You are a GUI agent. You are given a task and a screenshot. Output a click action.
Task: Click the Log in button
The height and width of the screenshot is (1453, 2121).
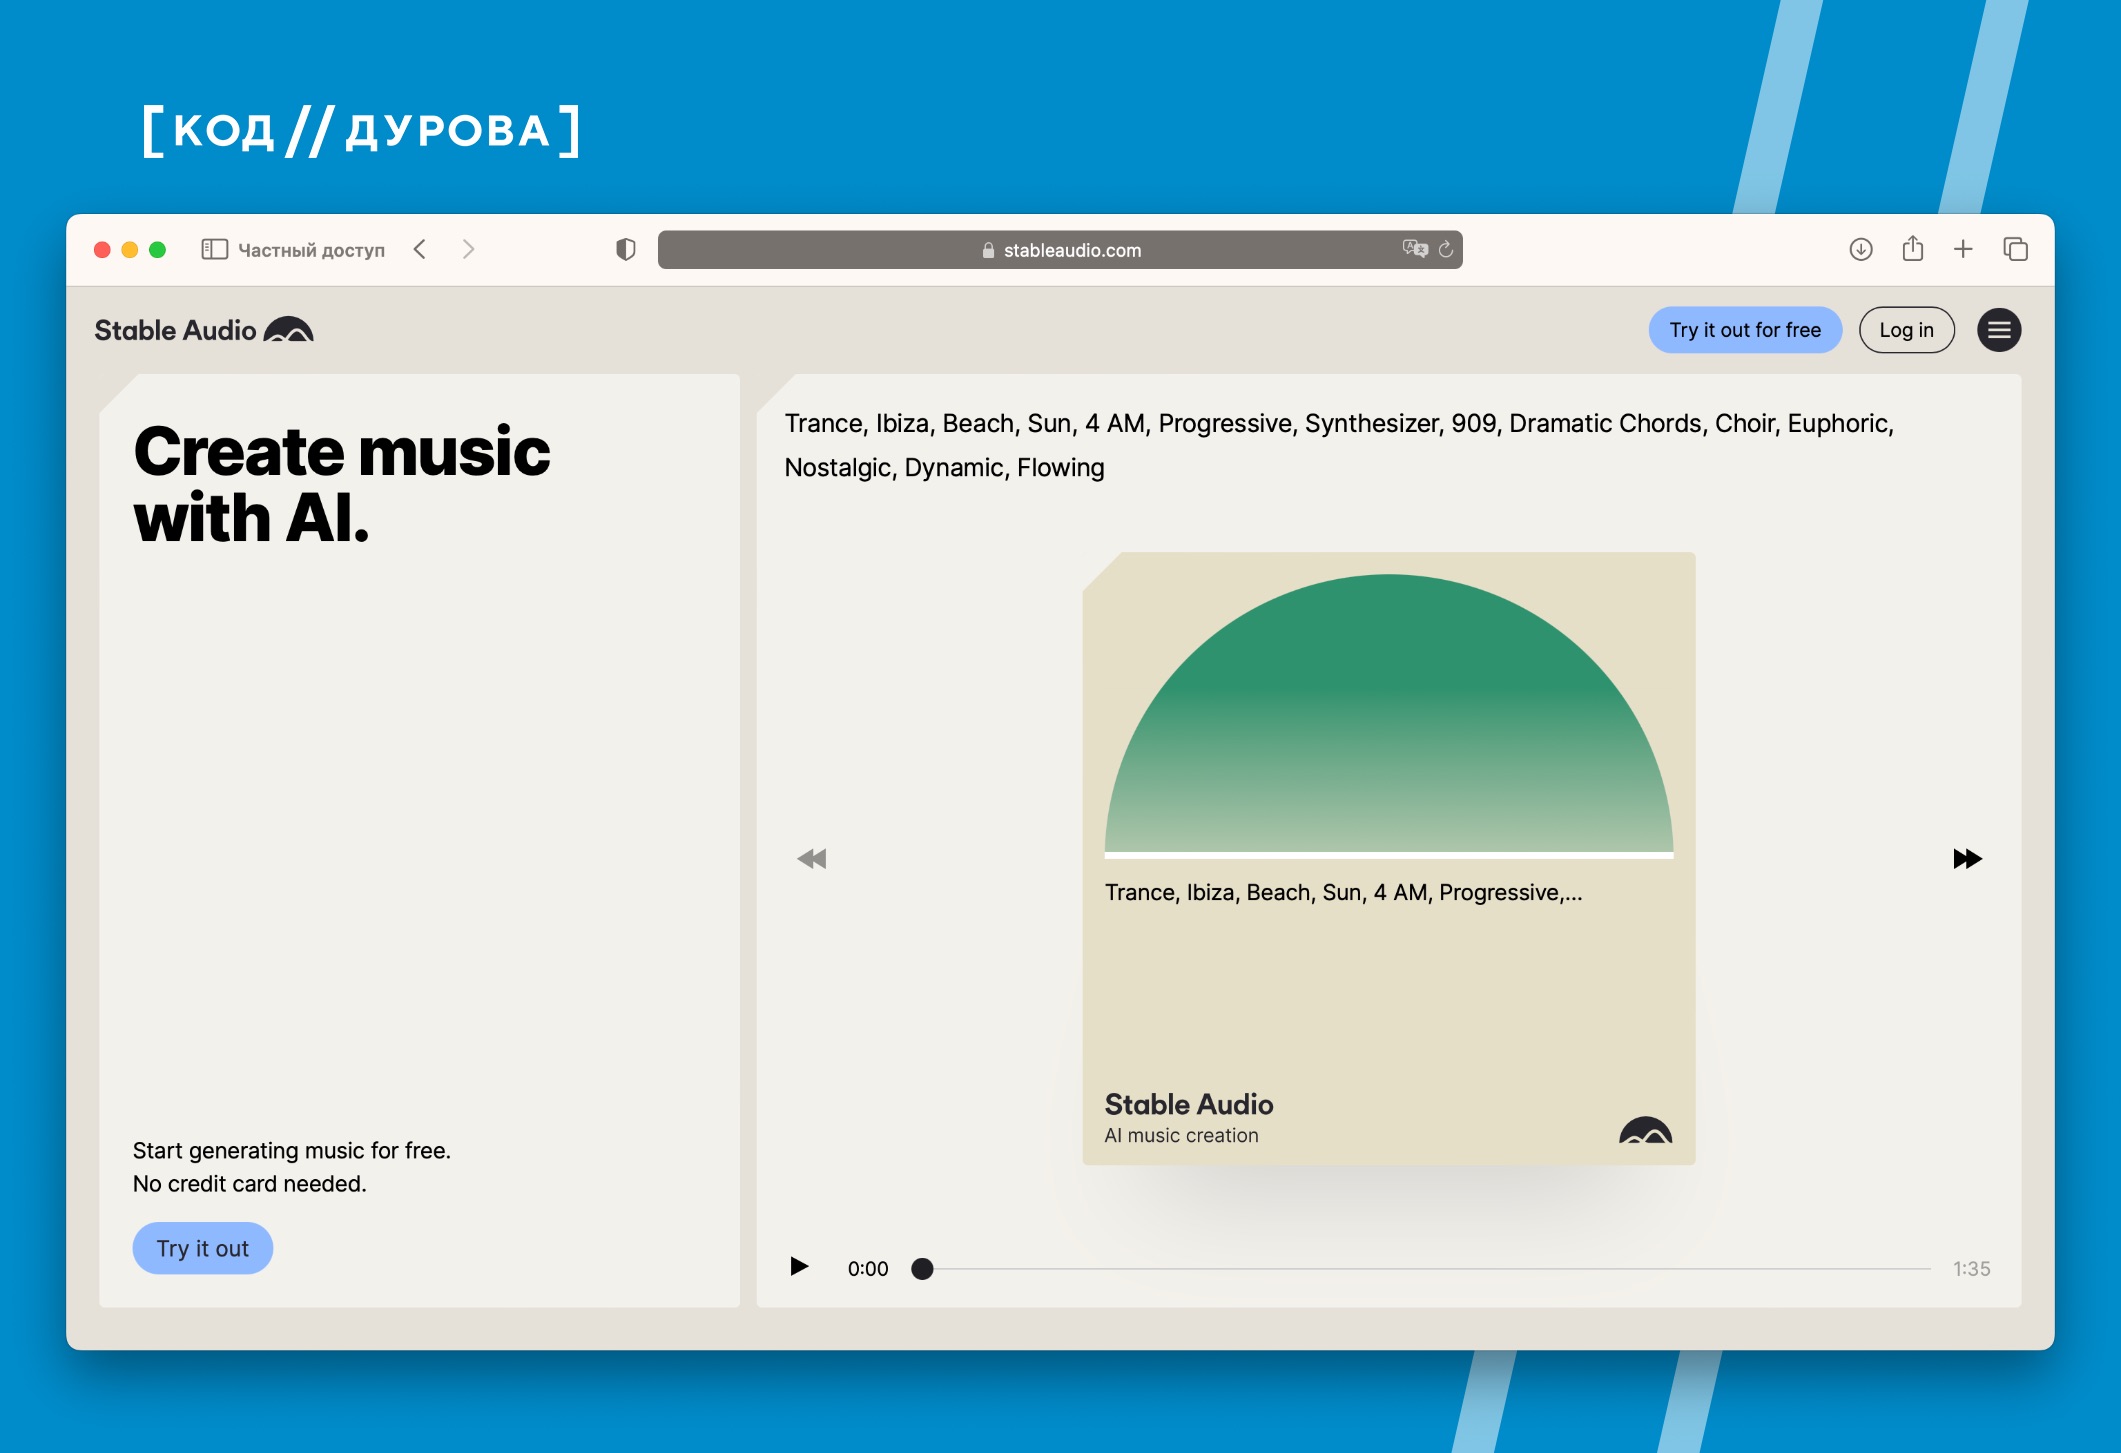pos(1906,330)
